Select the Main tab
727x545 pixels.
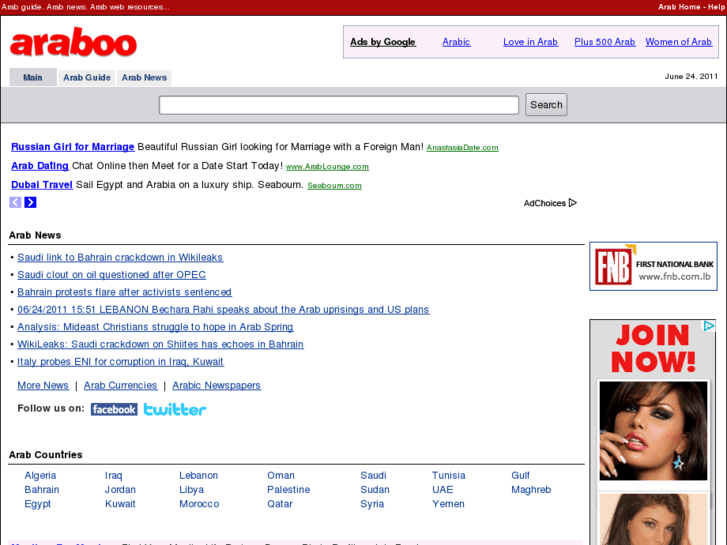pos(33,77)
